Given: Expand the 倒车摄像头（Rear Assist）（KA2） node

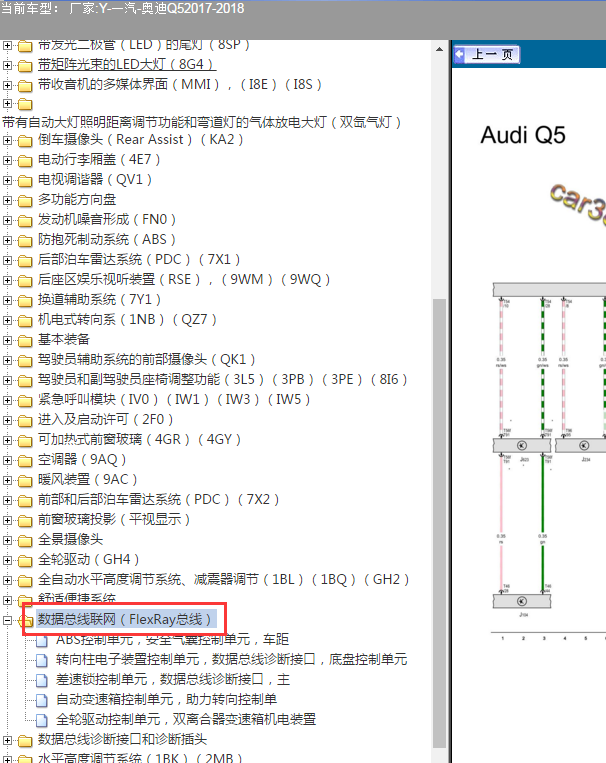Looking at the screenshot, I should 7,140.
